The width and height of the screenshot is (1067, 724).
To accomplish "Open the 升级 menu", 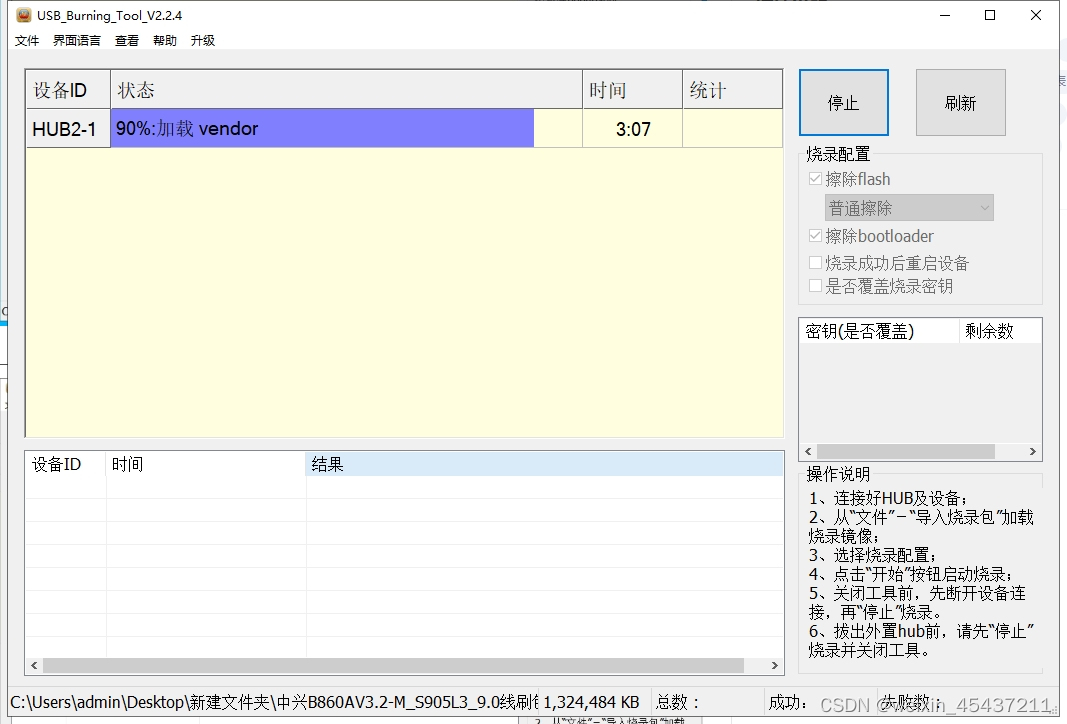I will coord(203,41).
